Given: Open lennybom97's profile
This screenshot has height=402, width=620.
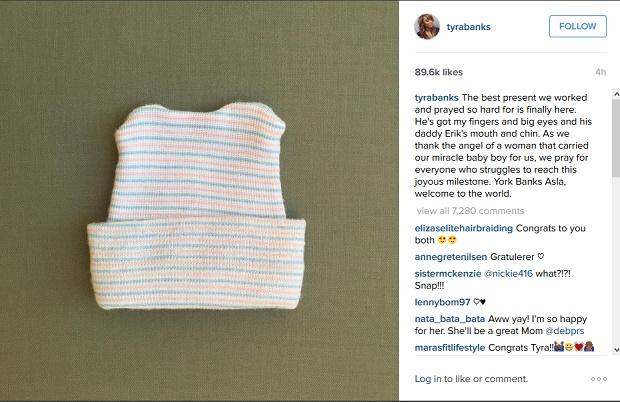Looking at the screenshot, I should [442, 302].
